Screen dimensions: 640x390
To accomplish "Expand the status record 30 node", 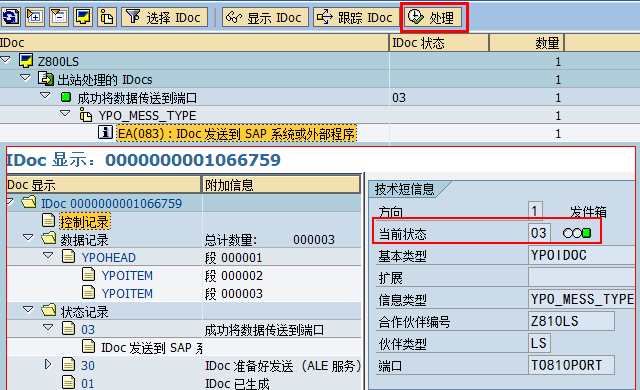I will click(48, 364).
